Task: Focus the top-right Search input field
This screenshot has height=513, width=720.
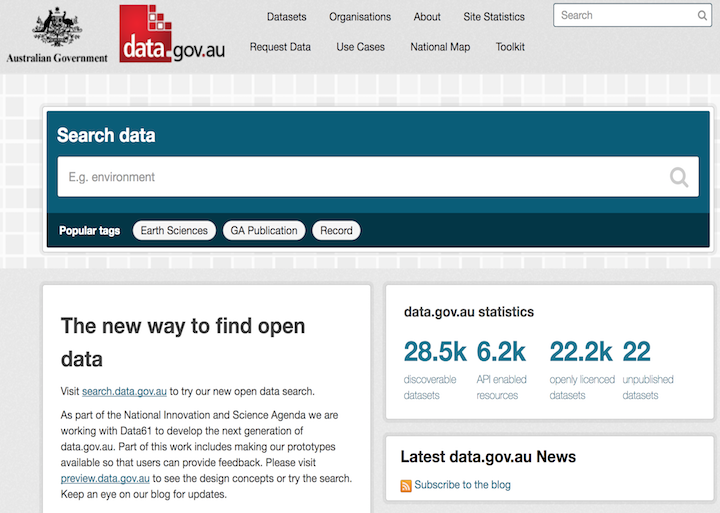Action: (632, 15)
